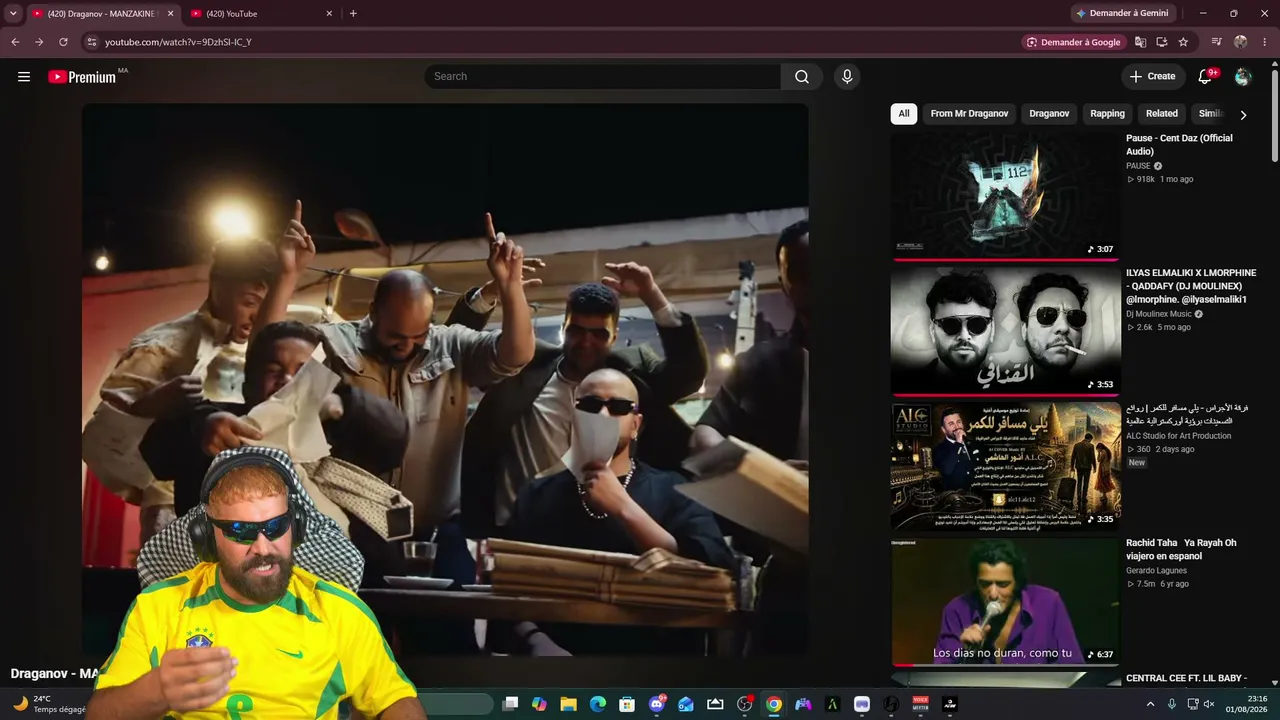This screenshot has height=720, width=1280.
Task: Close the second YouTube tab
Action: click(329, 13)
